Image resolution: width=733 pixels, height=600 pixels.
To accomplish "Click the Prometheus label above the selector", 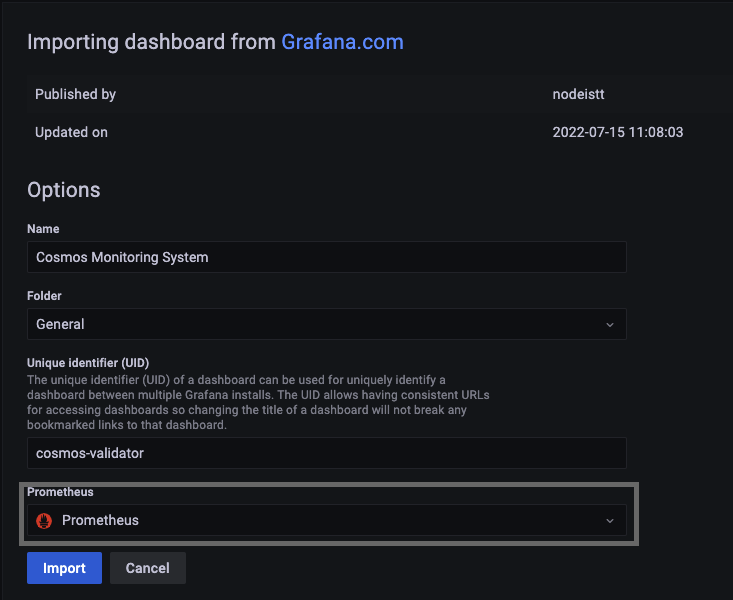I will pyautogui.click(x=60, y=492).
